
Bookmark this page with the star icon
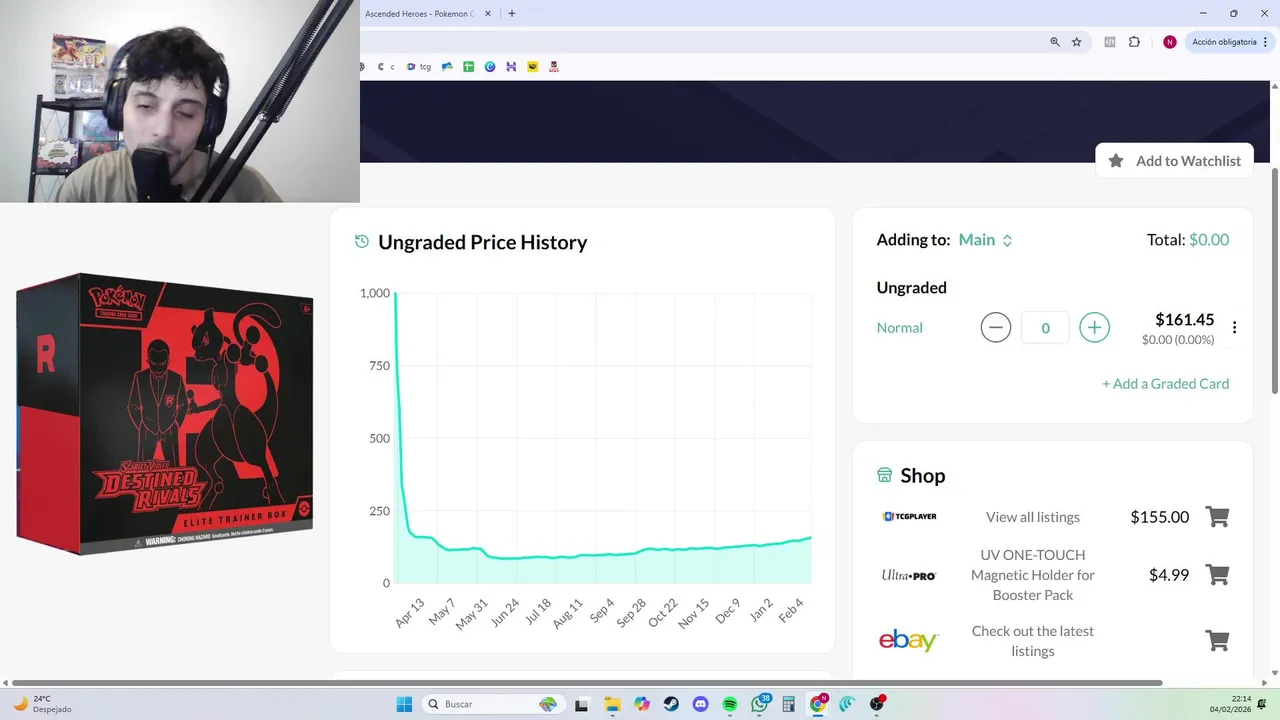pos(1077,42)
